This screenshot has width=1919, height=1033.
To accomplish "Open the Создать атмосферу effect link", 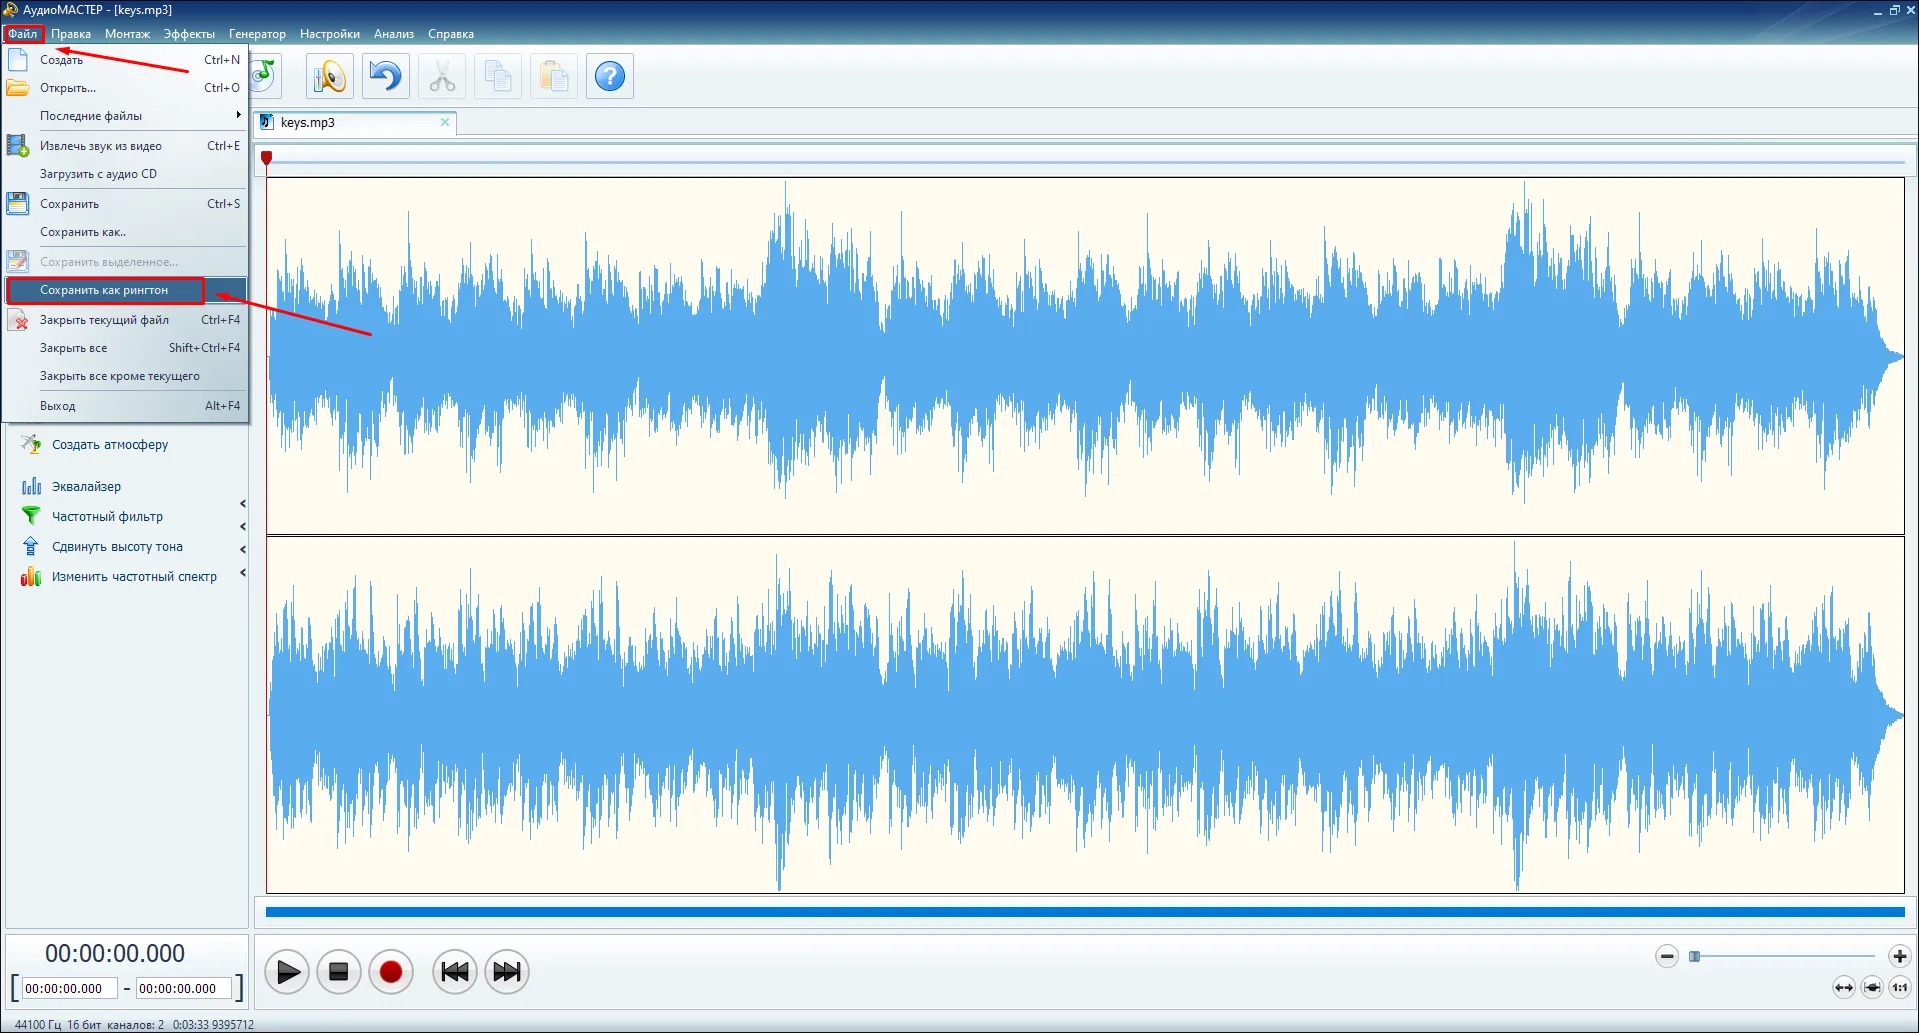I will click(x=110, y=445).
